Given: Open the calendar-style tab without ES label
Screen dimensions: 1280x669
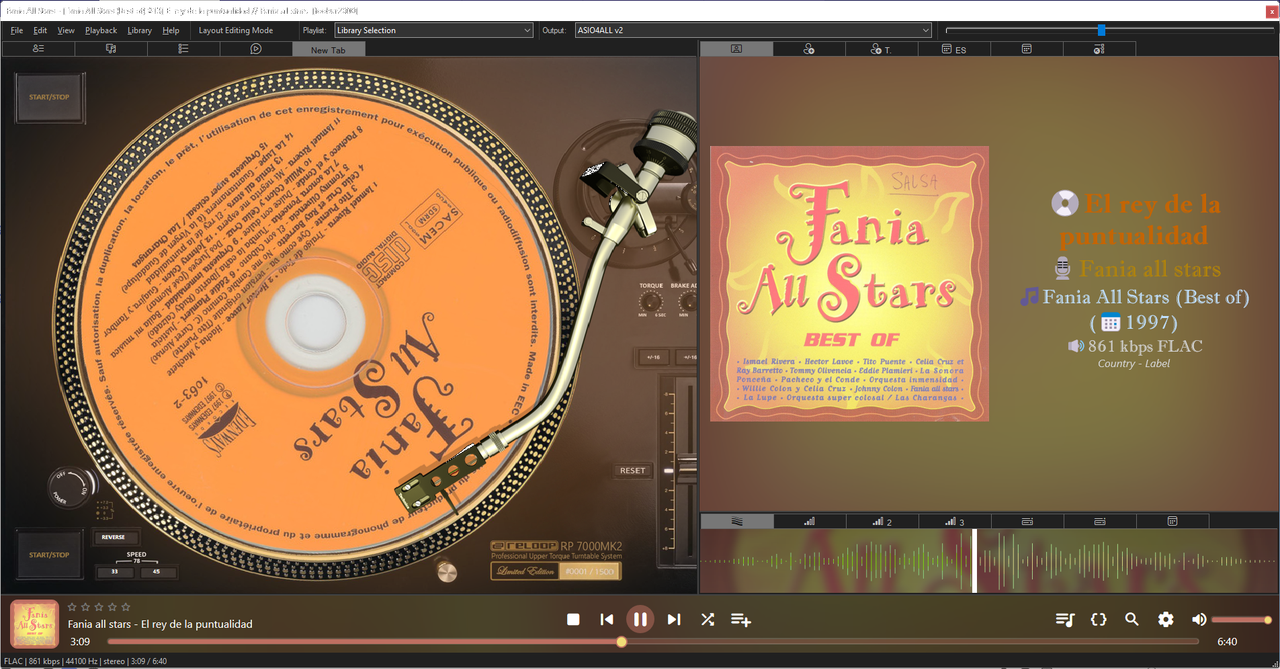Looking at the screenshot, I should tap(1026, 48).
